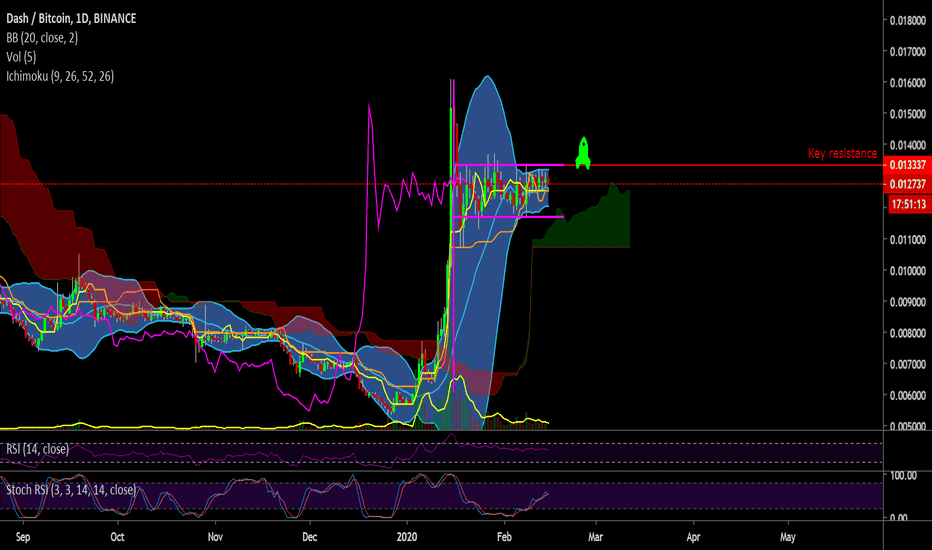Click the 0.010000 price axis value
The image size is (932, 550).
(x=908, y=271)
